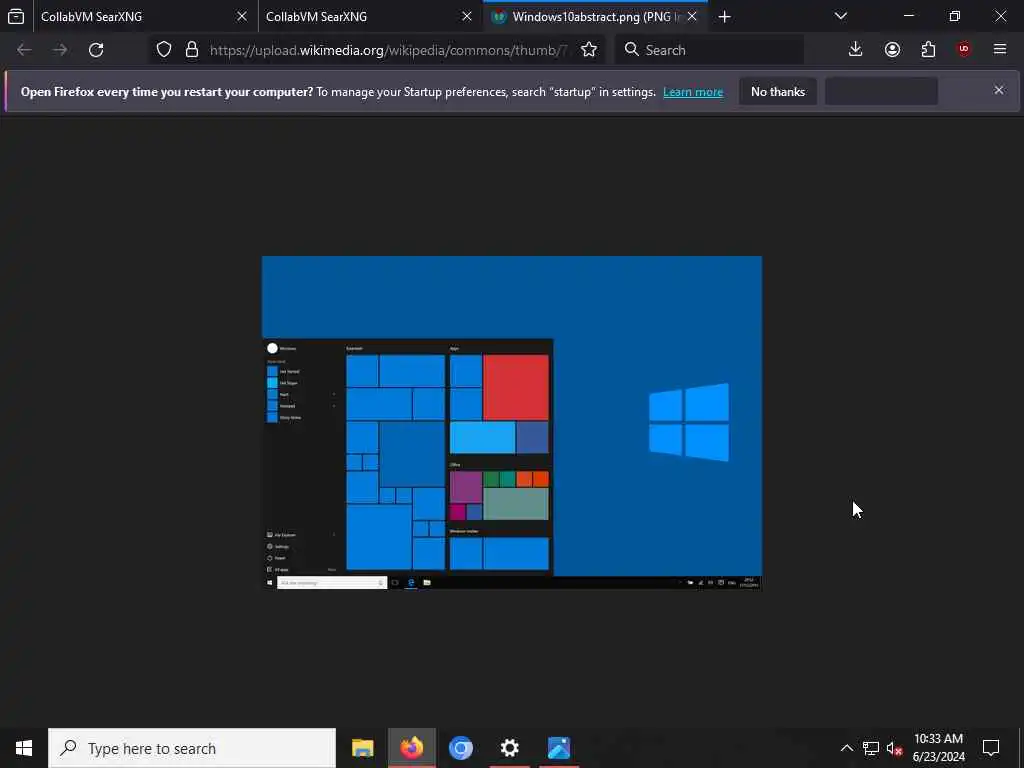Image resolution: width=1024 pixels, height=768 pixels.
Task: Open the clock showing 10:33 AM
Action: point(938,748)
